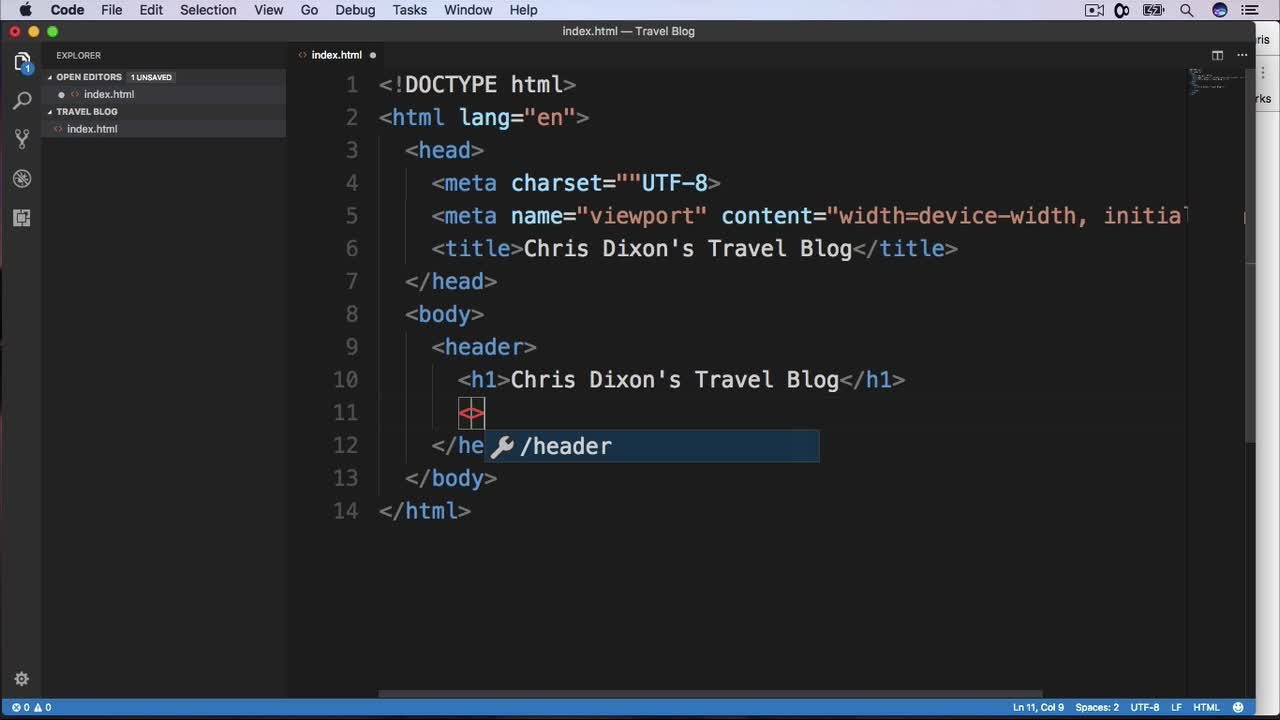
Task: Open the Explorer view in activity bar
Action: coord(22,62)
